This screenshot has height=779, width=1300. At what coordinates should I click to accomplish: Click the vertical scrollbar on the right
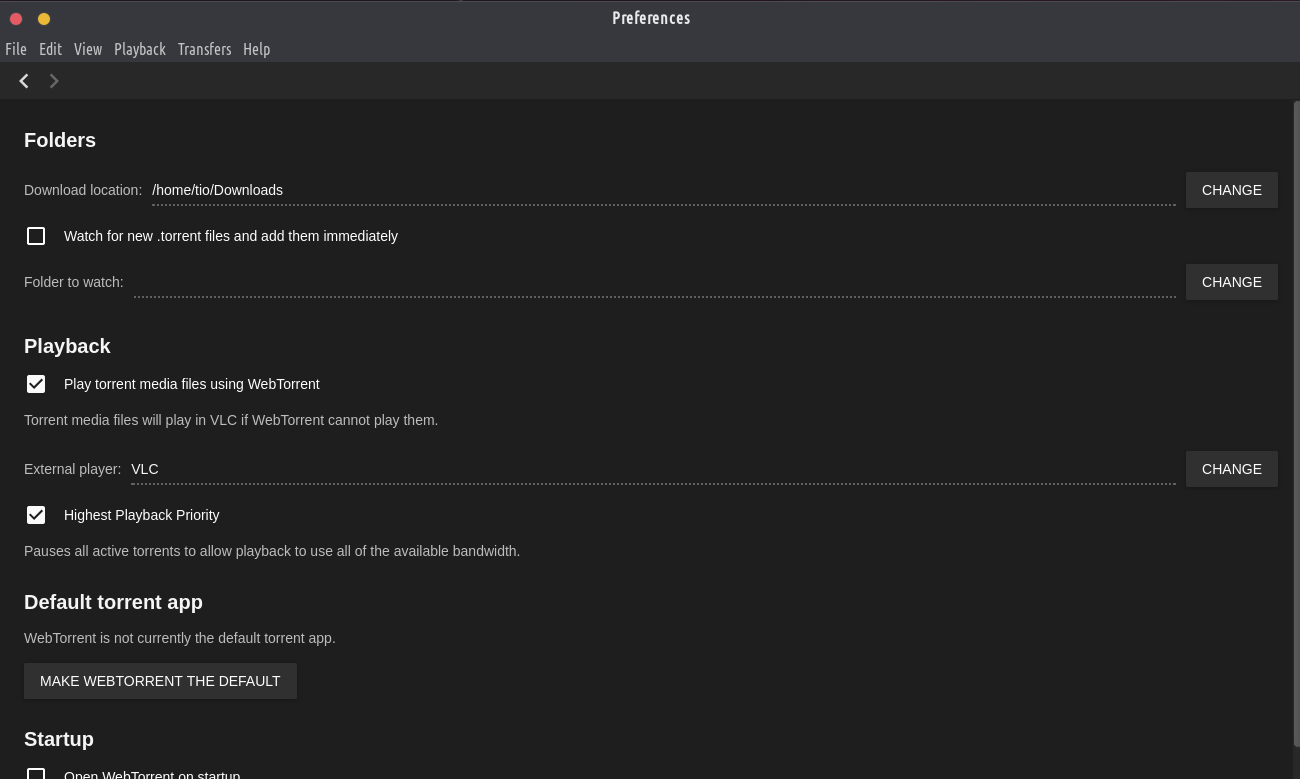click(x=1295, y=420)
